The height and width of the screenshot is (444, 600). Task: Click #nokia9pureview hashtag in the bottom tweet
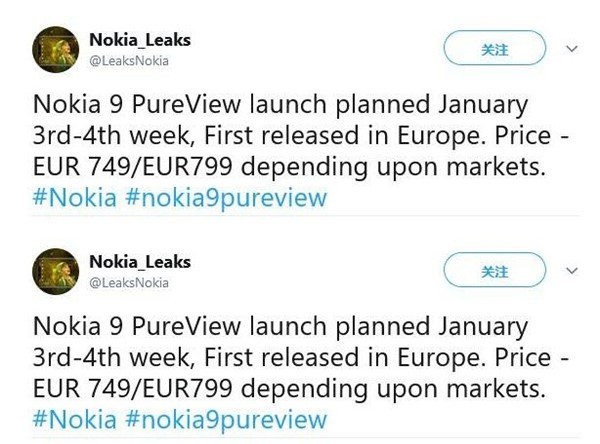coord(226,419)
